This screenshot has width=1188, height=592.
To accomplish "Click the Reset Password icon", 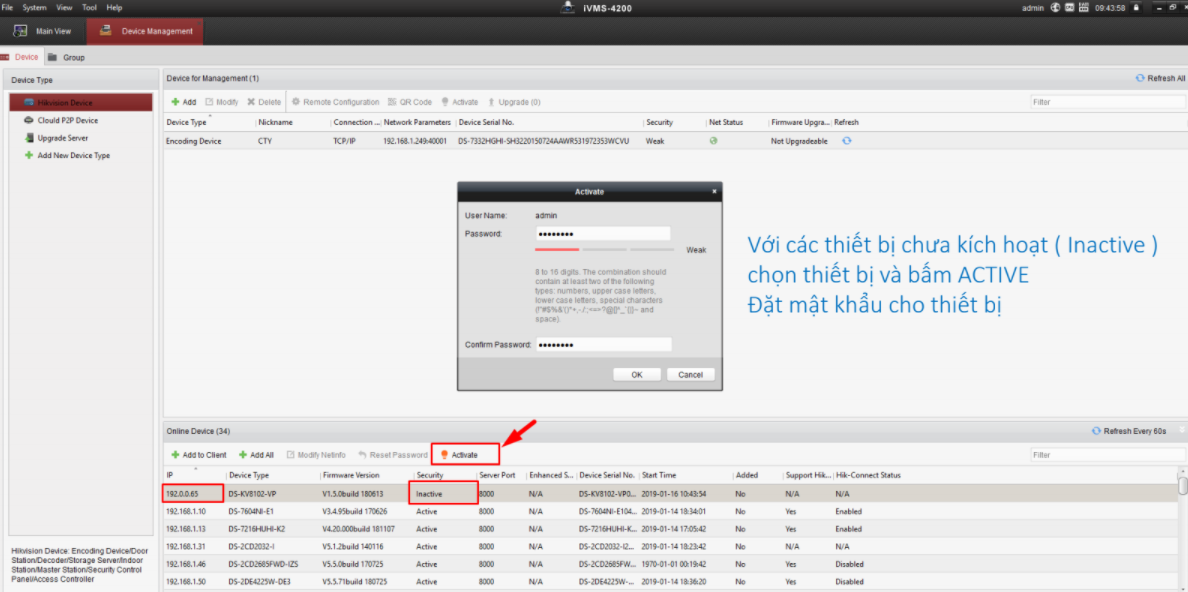I will pos(392,453).
